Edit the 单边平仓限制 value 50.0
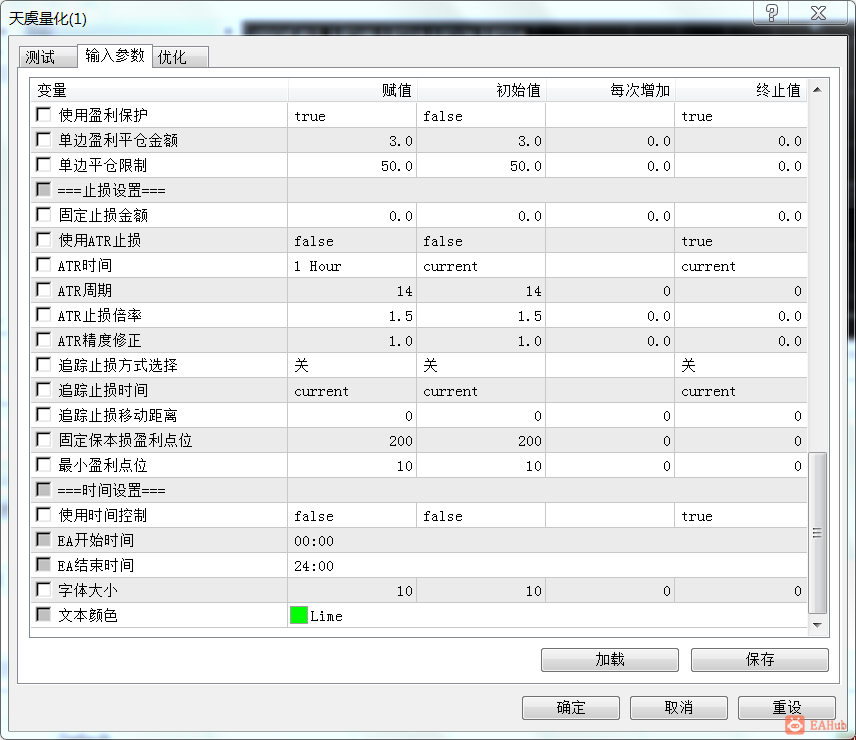This screenshot has width=856, height=740. 352,165
